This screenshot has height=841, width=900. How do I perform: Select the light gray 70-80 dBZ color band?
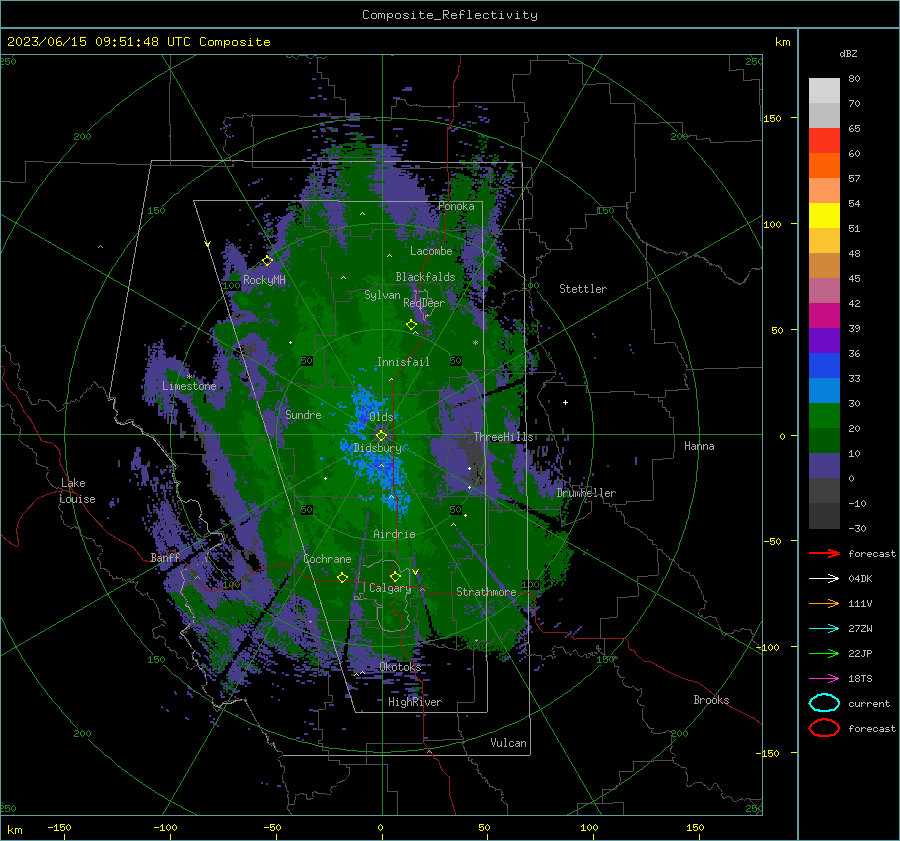tap(824, 91)
